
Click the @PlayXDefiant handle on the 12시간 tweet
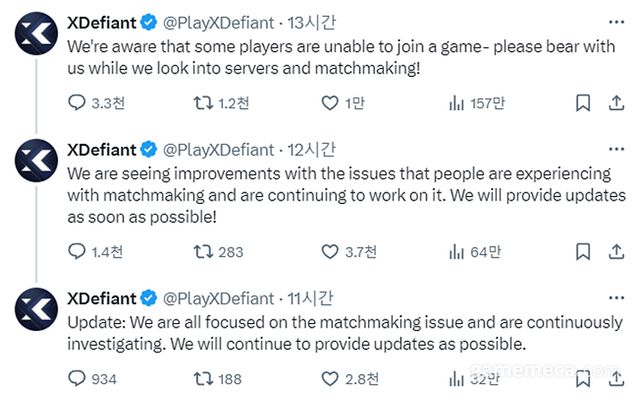[x=217, y=149]
